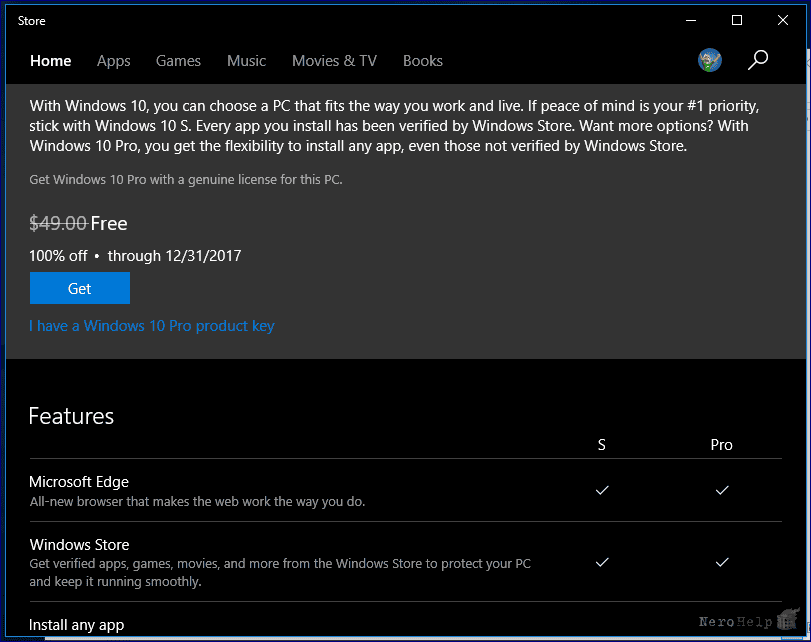This screenshot has width=811, height=642.
Task: Go to the Home tab
Action: [x=51, y=61]
